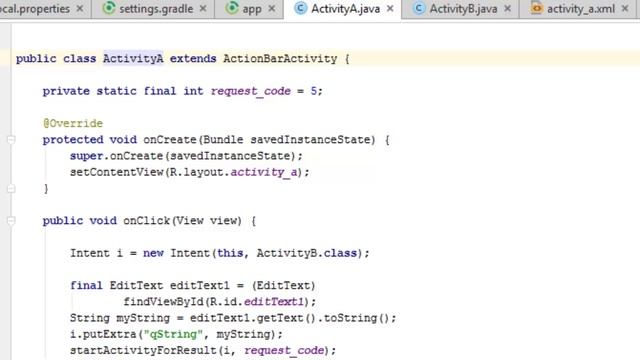Click the onCreate closing brace fold marker

[x=11, y=189]
